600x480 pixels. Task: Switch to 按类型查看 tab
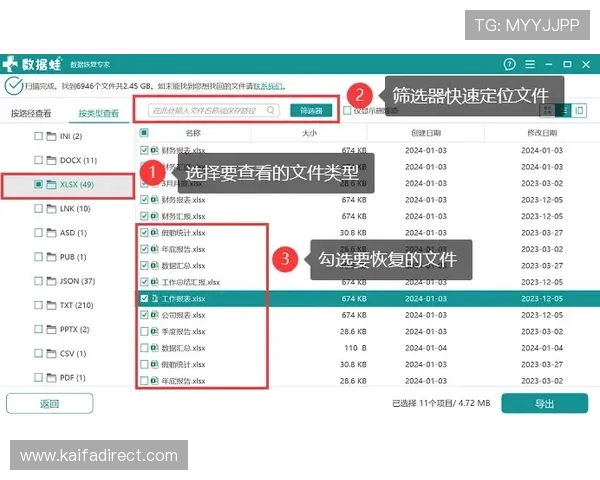(98, 113)
